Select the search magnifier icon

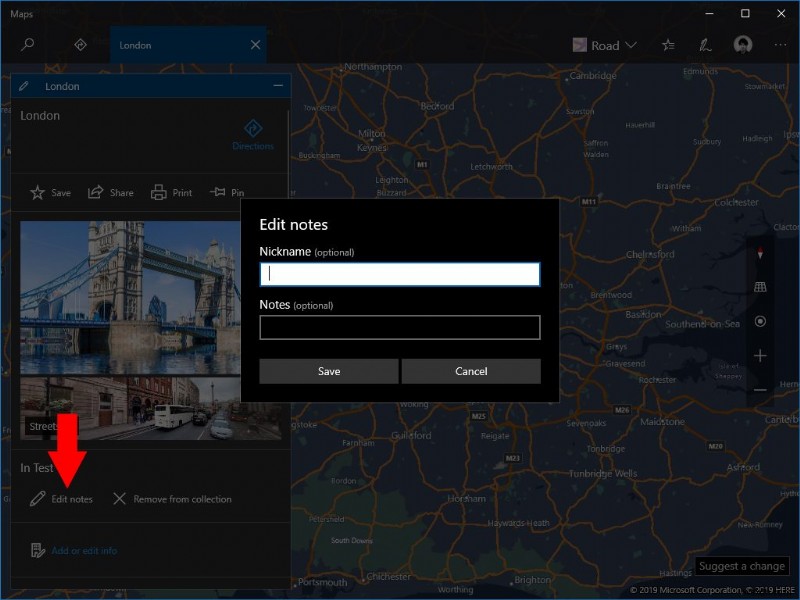pos(27,45)
